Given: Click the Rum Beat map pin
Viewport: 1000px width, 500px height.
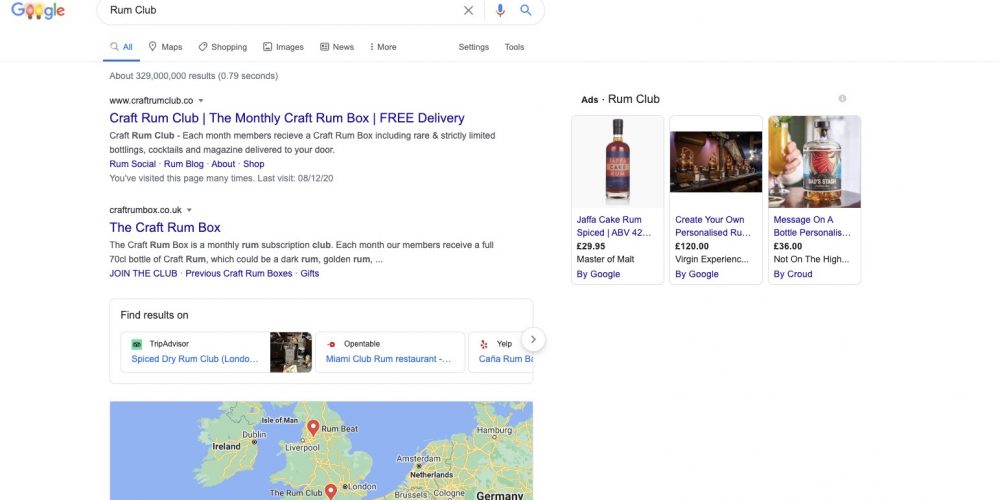Looking at the screenshot, I should 312,427.
